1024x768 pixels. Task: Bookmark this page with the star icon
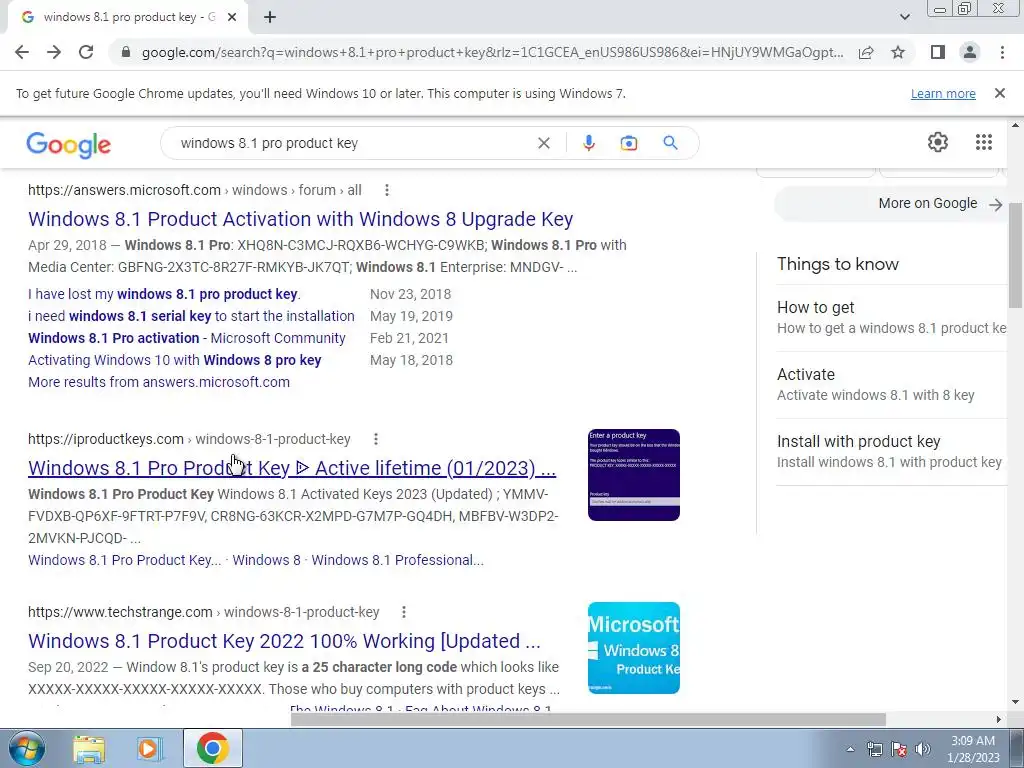(898, 52)
